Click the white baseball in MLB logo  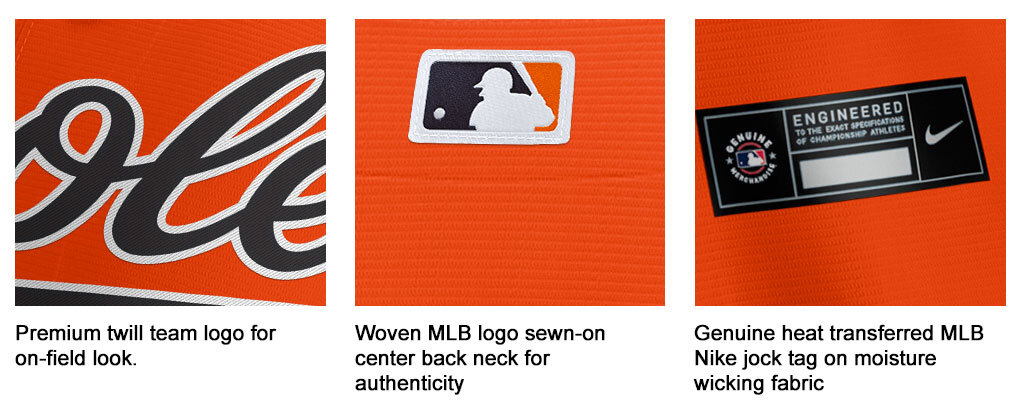[x=439, y=114]
